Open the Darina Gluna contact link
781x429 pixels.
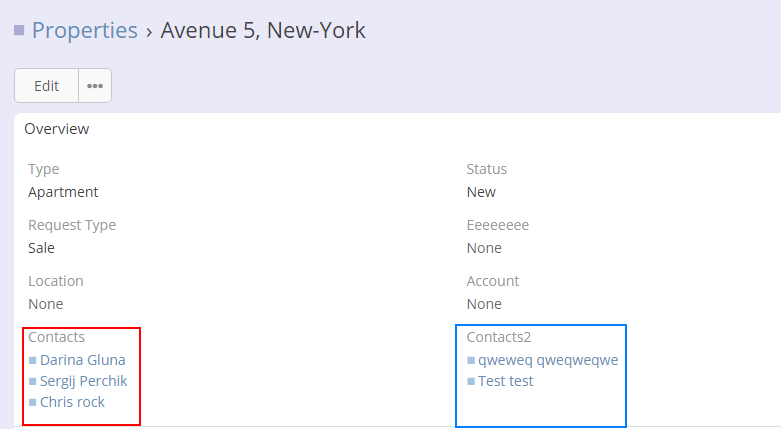click(83, 360)
